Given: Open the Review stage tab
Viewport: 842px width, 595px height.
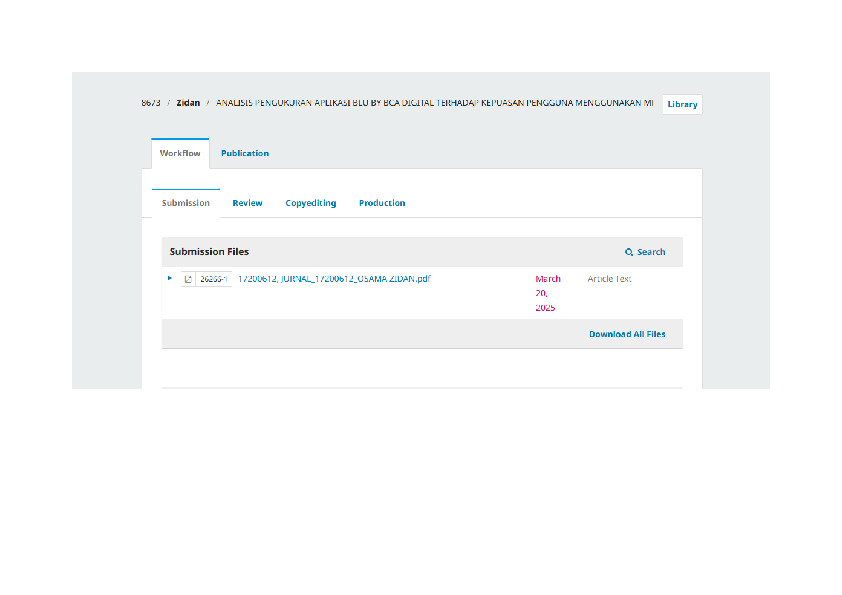Looking at the screenshot, I should [247, 203].
